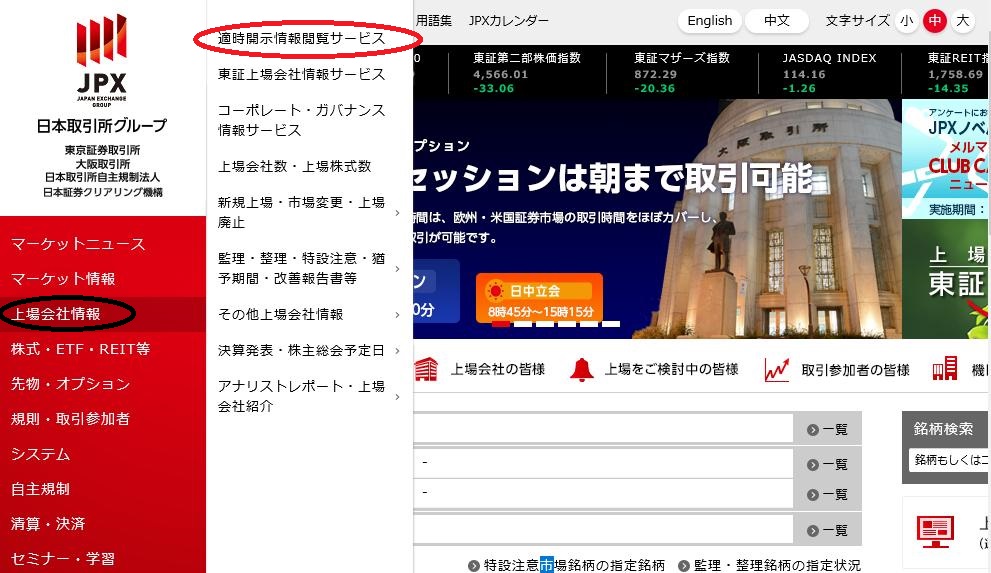Open 株式・ETF・REIT等 sidebar item
991x573 pixels.
(80, 349)
